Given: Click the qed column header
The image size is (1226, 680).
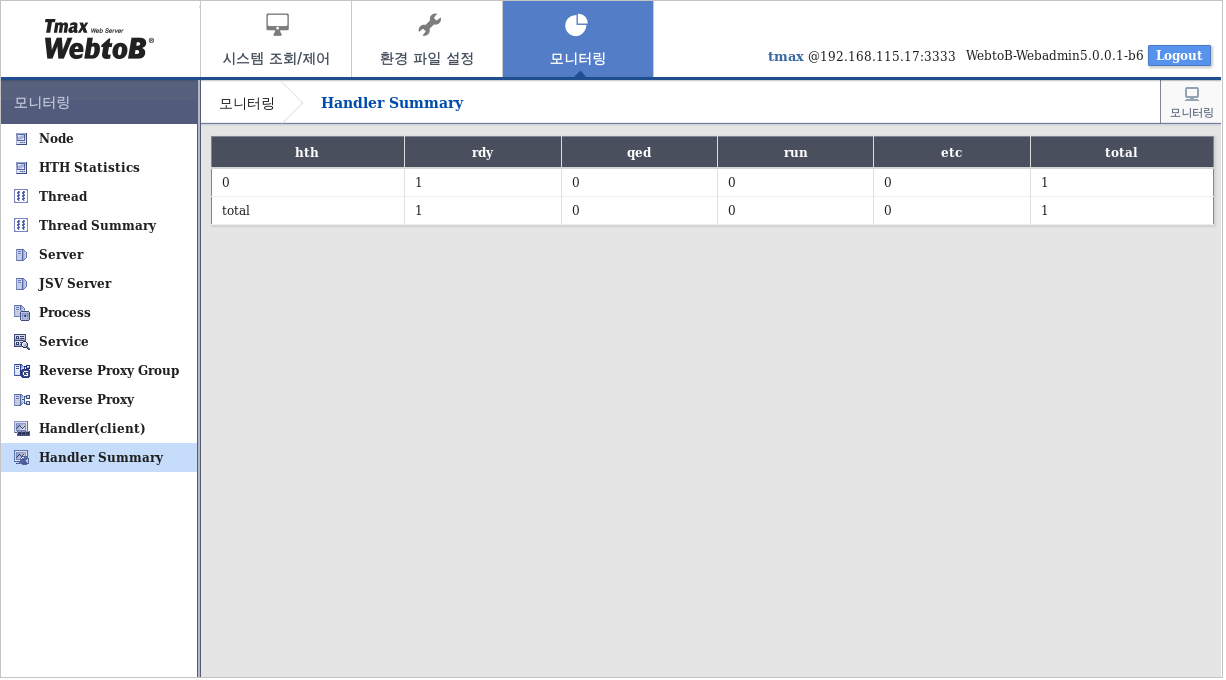Looking at the screenshot, I should (x=639, y=152).
